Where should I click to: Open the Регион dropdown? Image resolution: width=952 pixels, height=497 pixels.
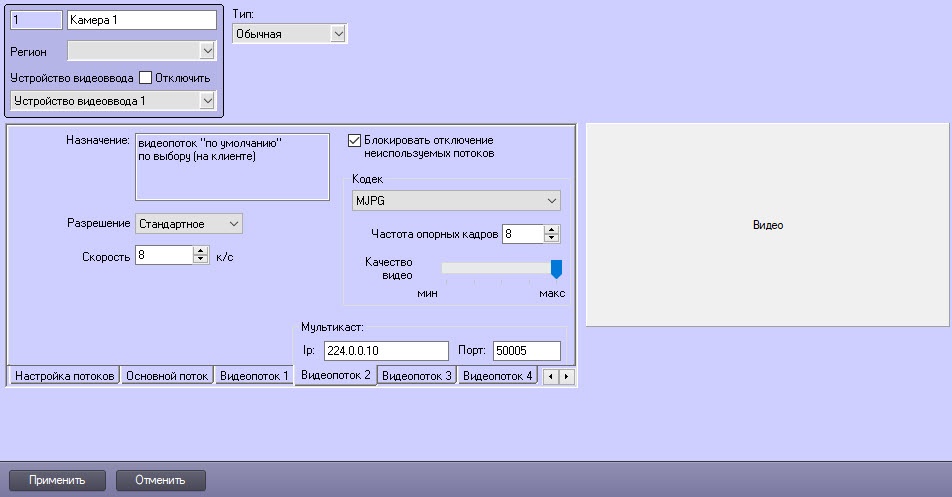(207, 51)
